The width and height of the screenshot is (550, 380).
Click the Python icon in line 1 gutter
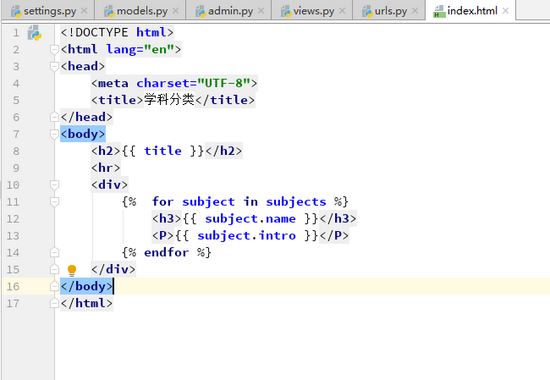(x=34, y=33)
